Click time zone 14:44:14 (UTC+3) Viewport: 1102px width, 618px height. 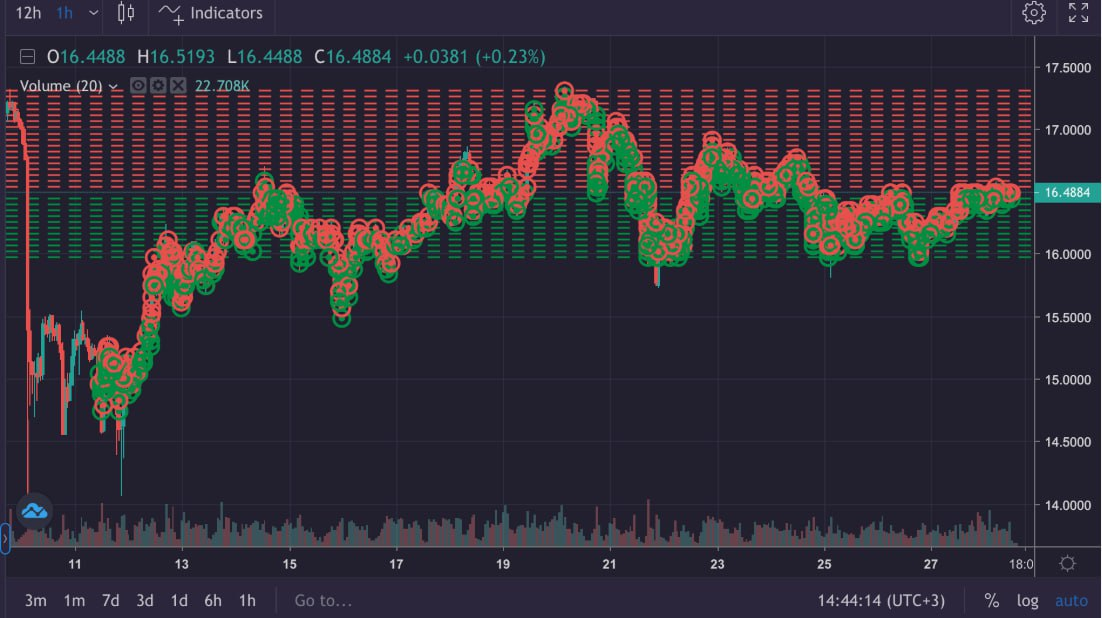pos(881,600)
